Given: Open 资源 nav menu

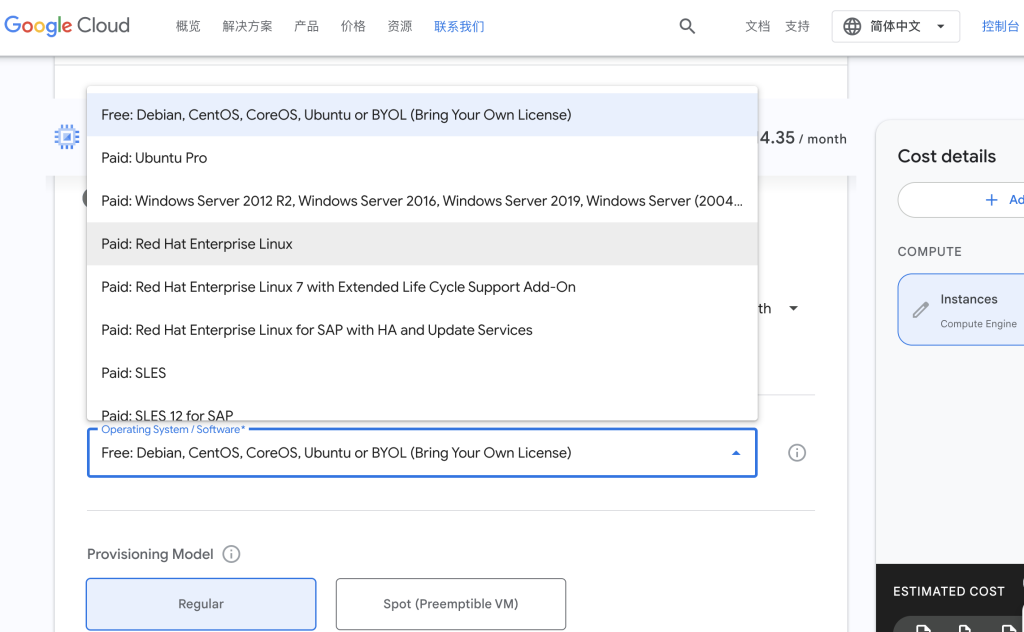Looking at the screenshot, I should [x=400, y=26].
